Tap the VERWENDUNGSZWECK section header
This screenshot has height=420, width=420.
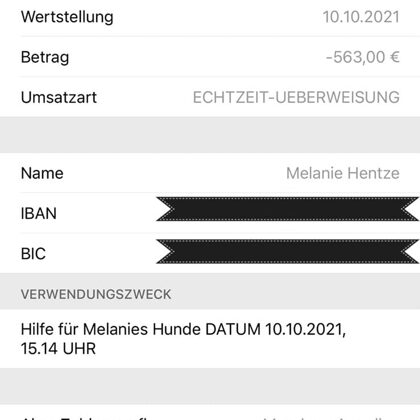click(96, 294)
